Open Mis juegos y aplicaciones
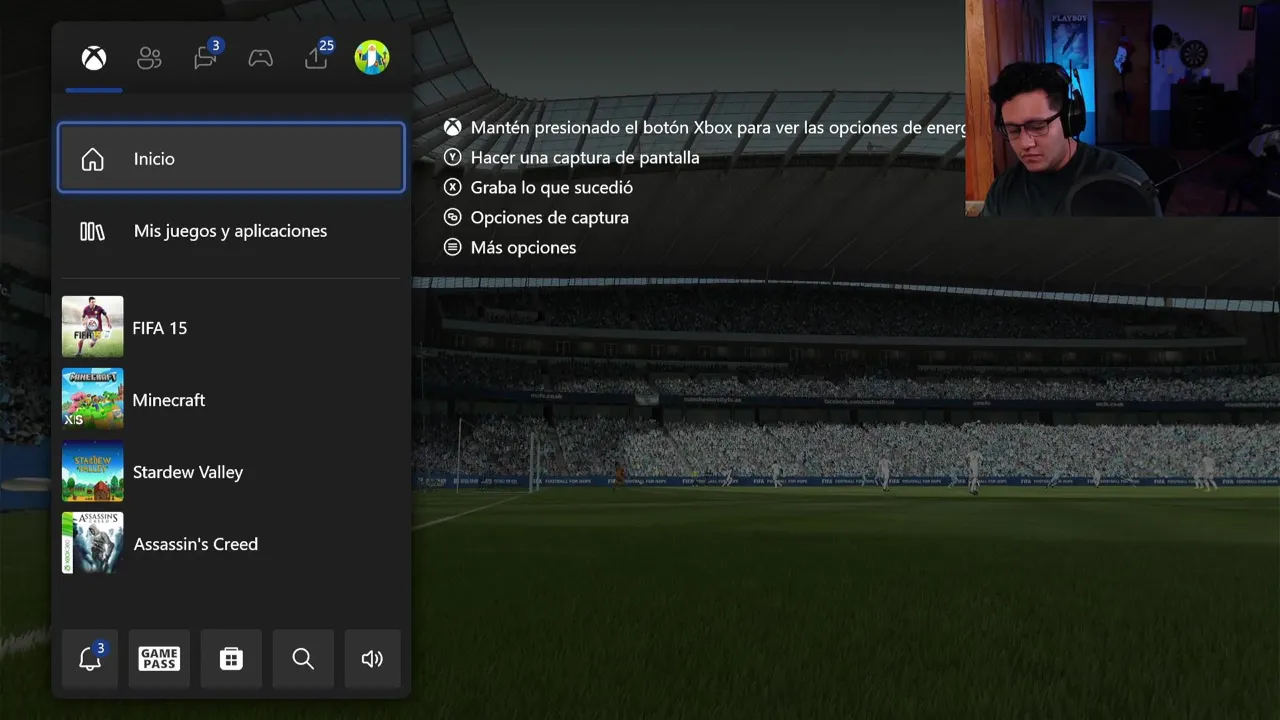1280x720 pixels. pos(231,231)
